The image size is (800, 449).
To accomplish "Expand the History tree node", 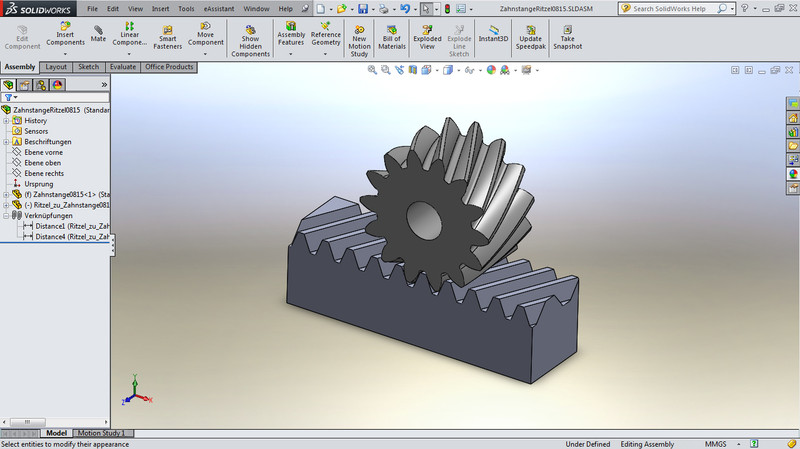I will tap(6, 120).
